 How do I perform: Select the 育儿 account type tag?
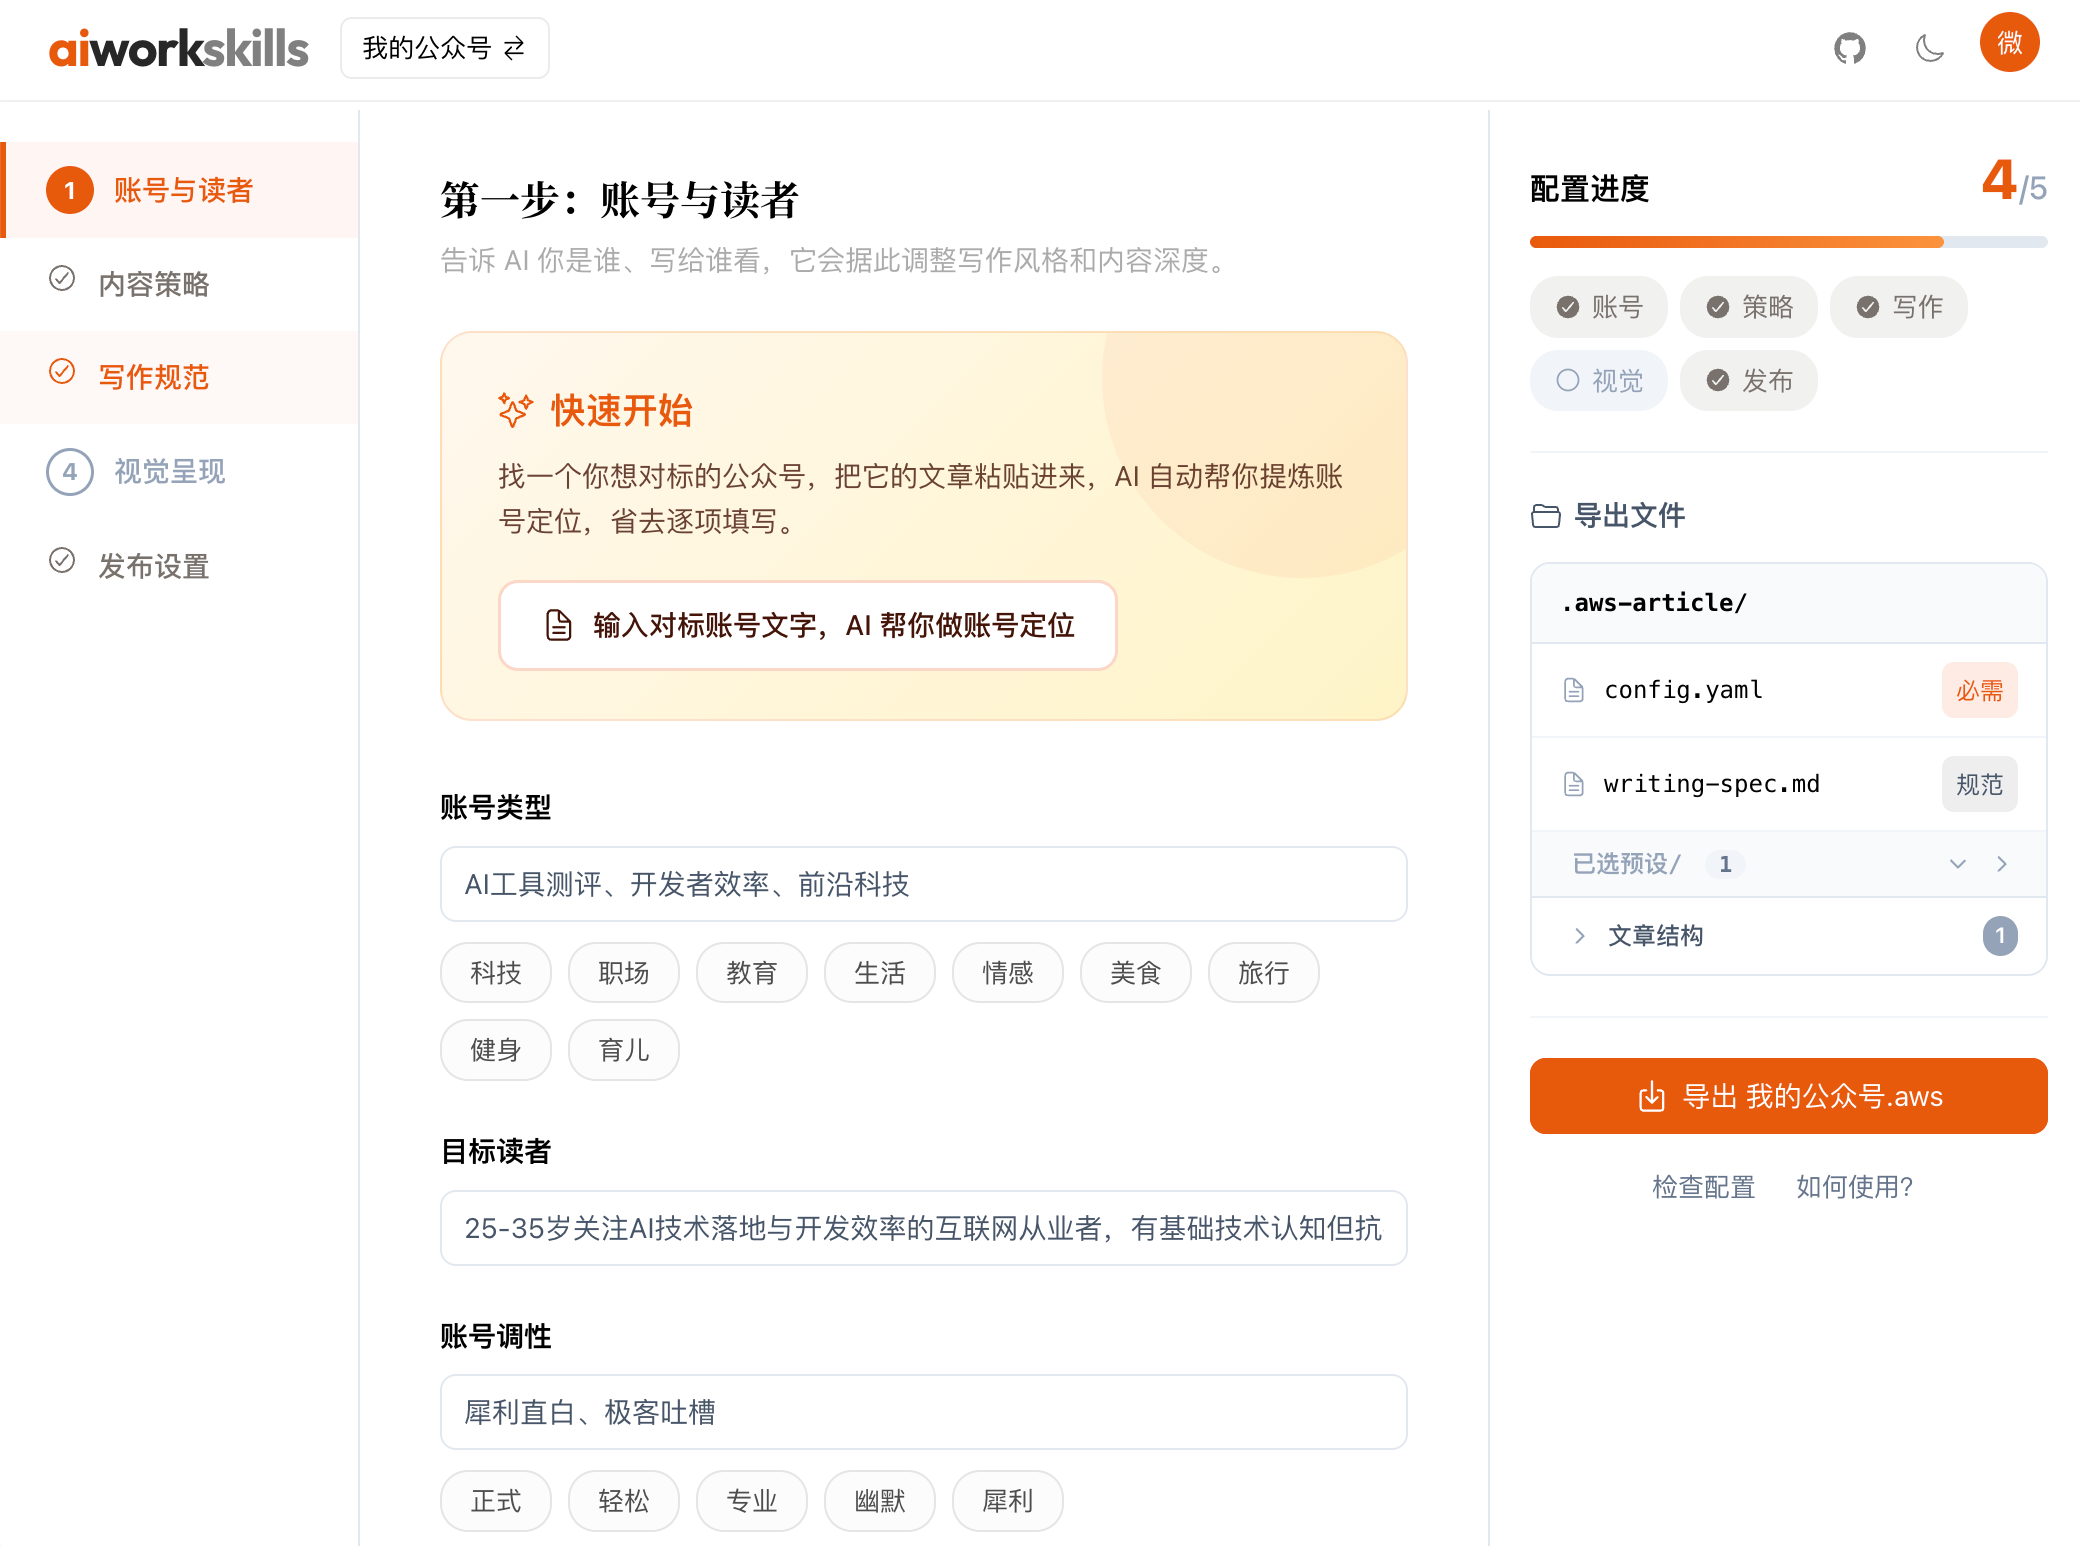[624, 1050]
